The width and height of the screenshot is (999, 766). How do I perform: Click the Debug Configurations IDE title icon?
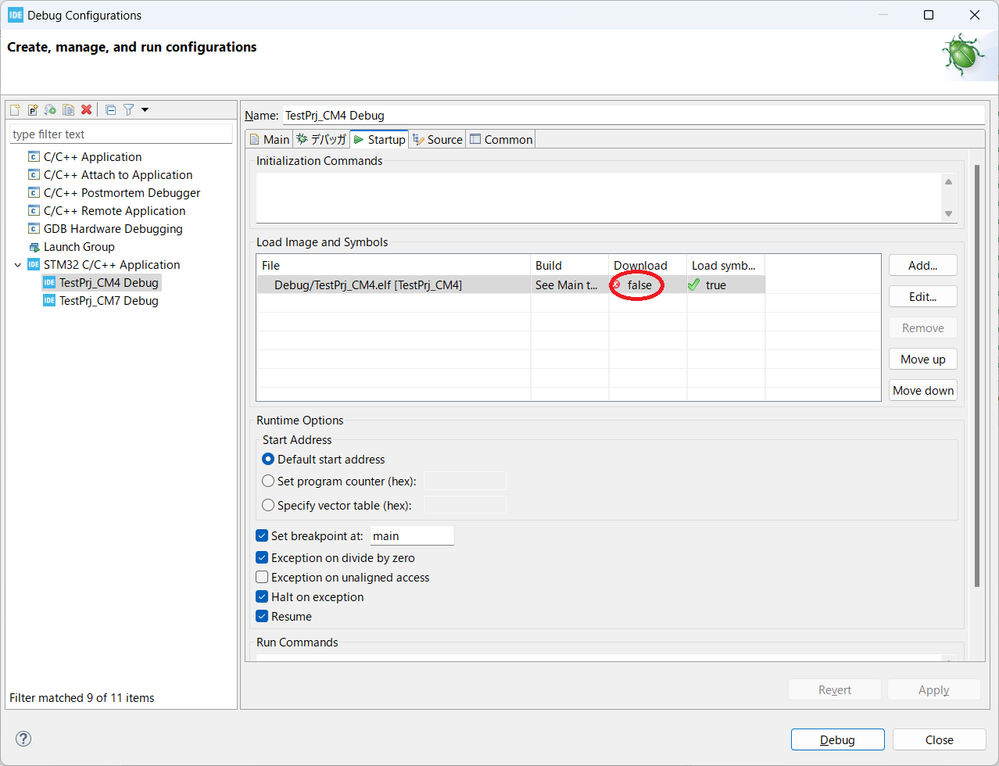[x=15, y=15]
